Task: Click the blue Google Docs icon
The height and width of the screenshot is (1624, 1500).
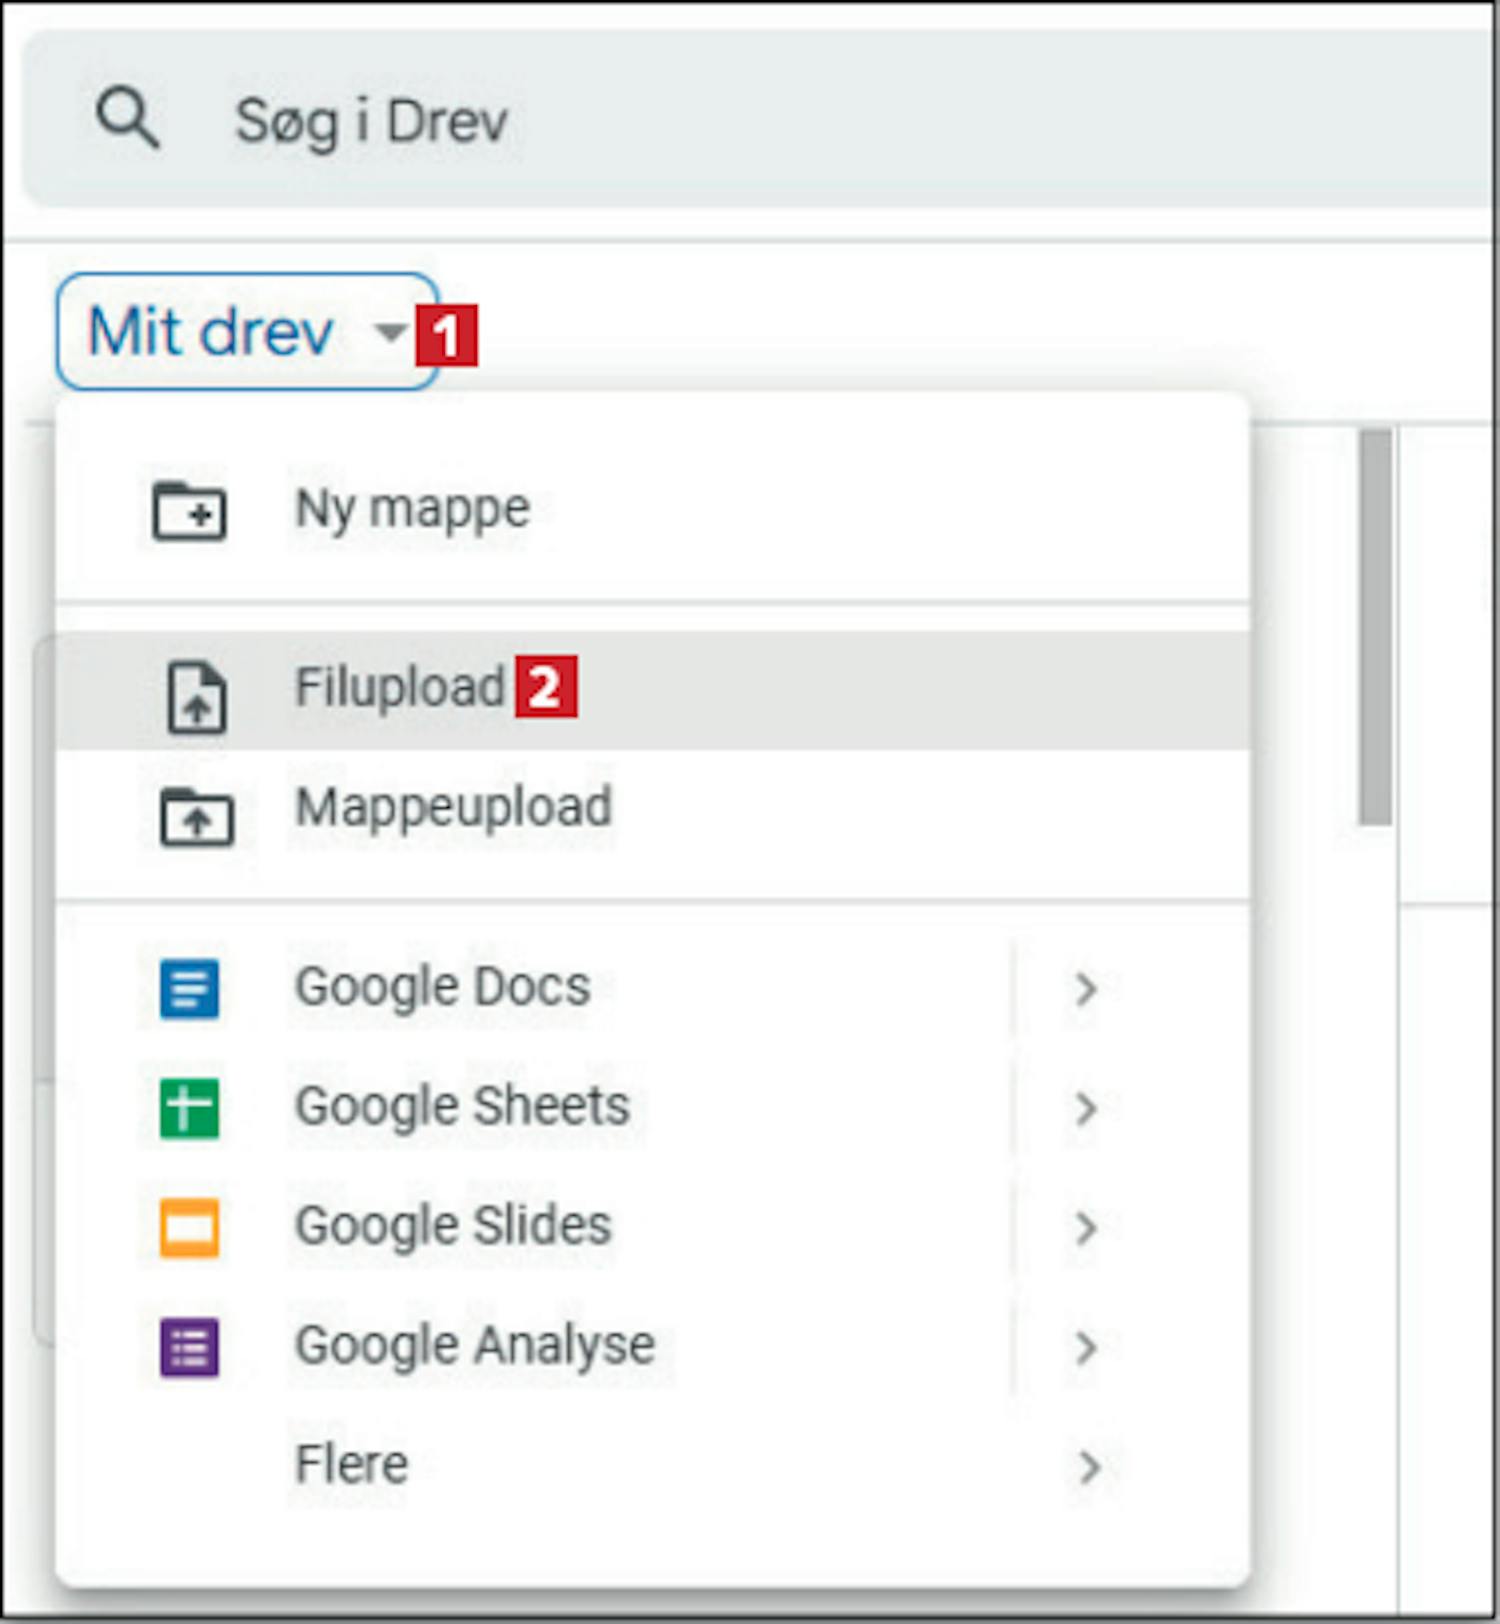Action: pyautogui.click(x=189, y=988)
